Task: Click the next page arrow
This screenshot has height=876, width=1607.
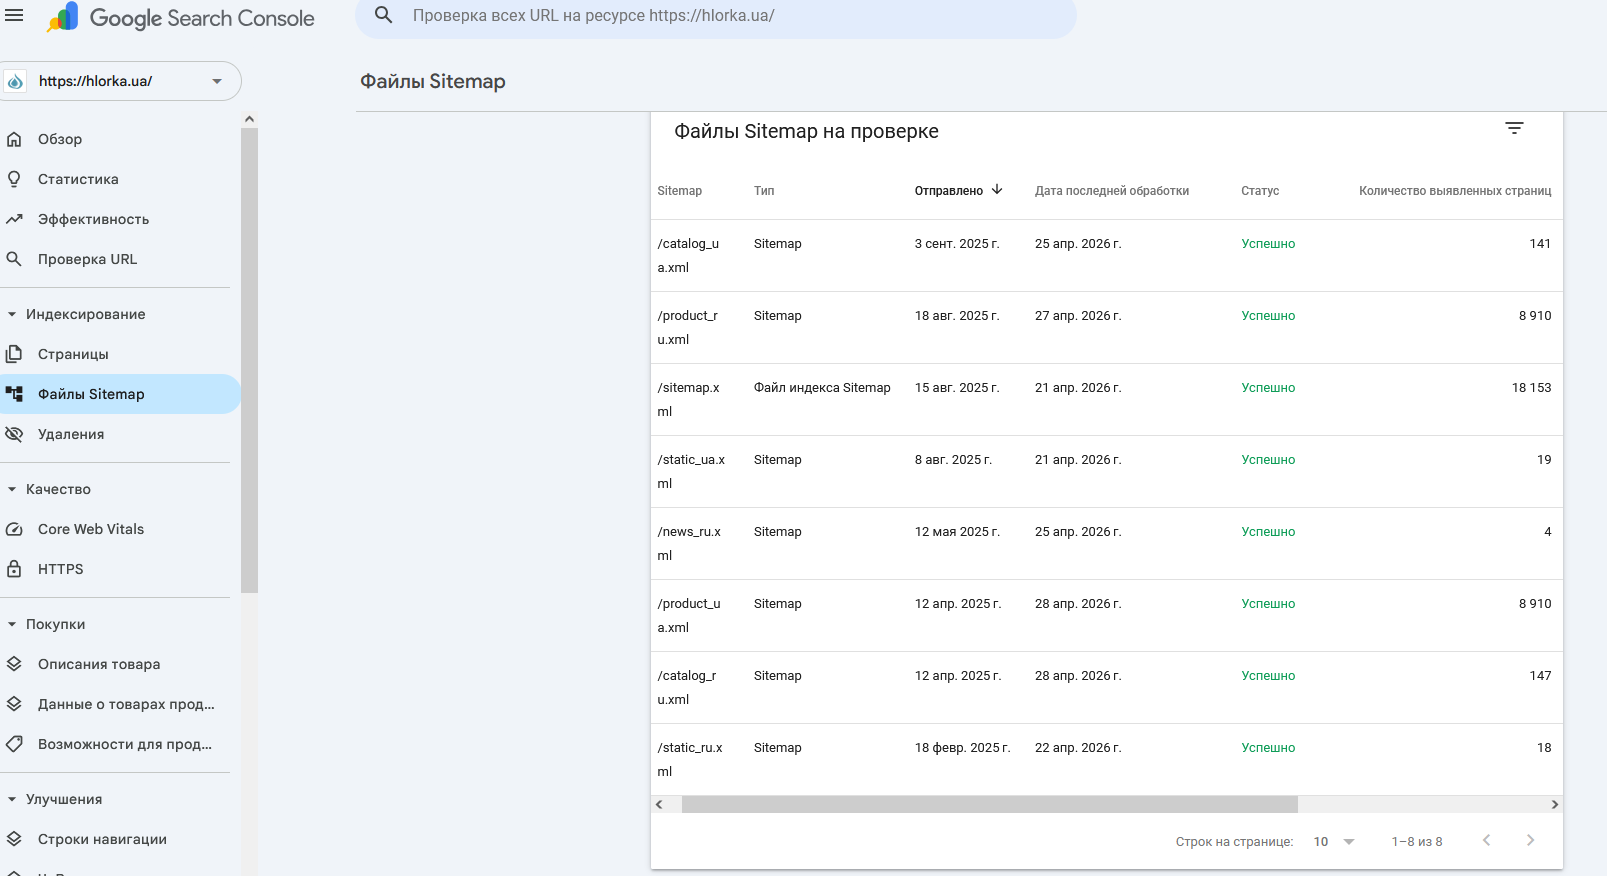Action: [1530, 840]
